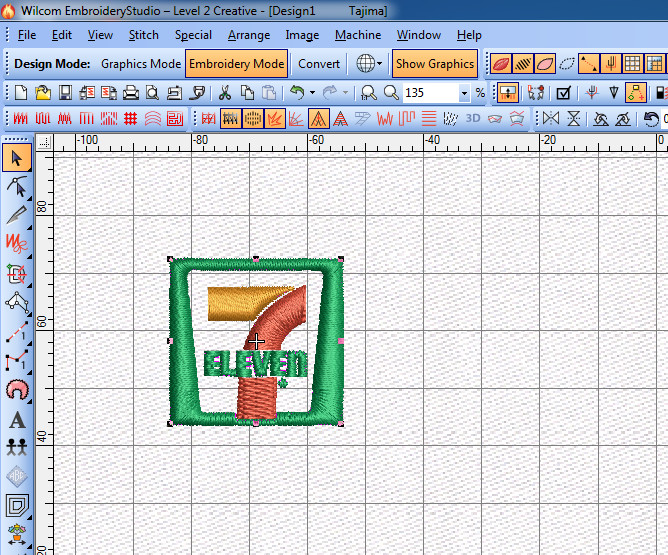Viewport: 668px width, 555px height.
Task: Save the design with floppy disk icon
Action: (65, 92)
